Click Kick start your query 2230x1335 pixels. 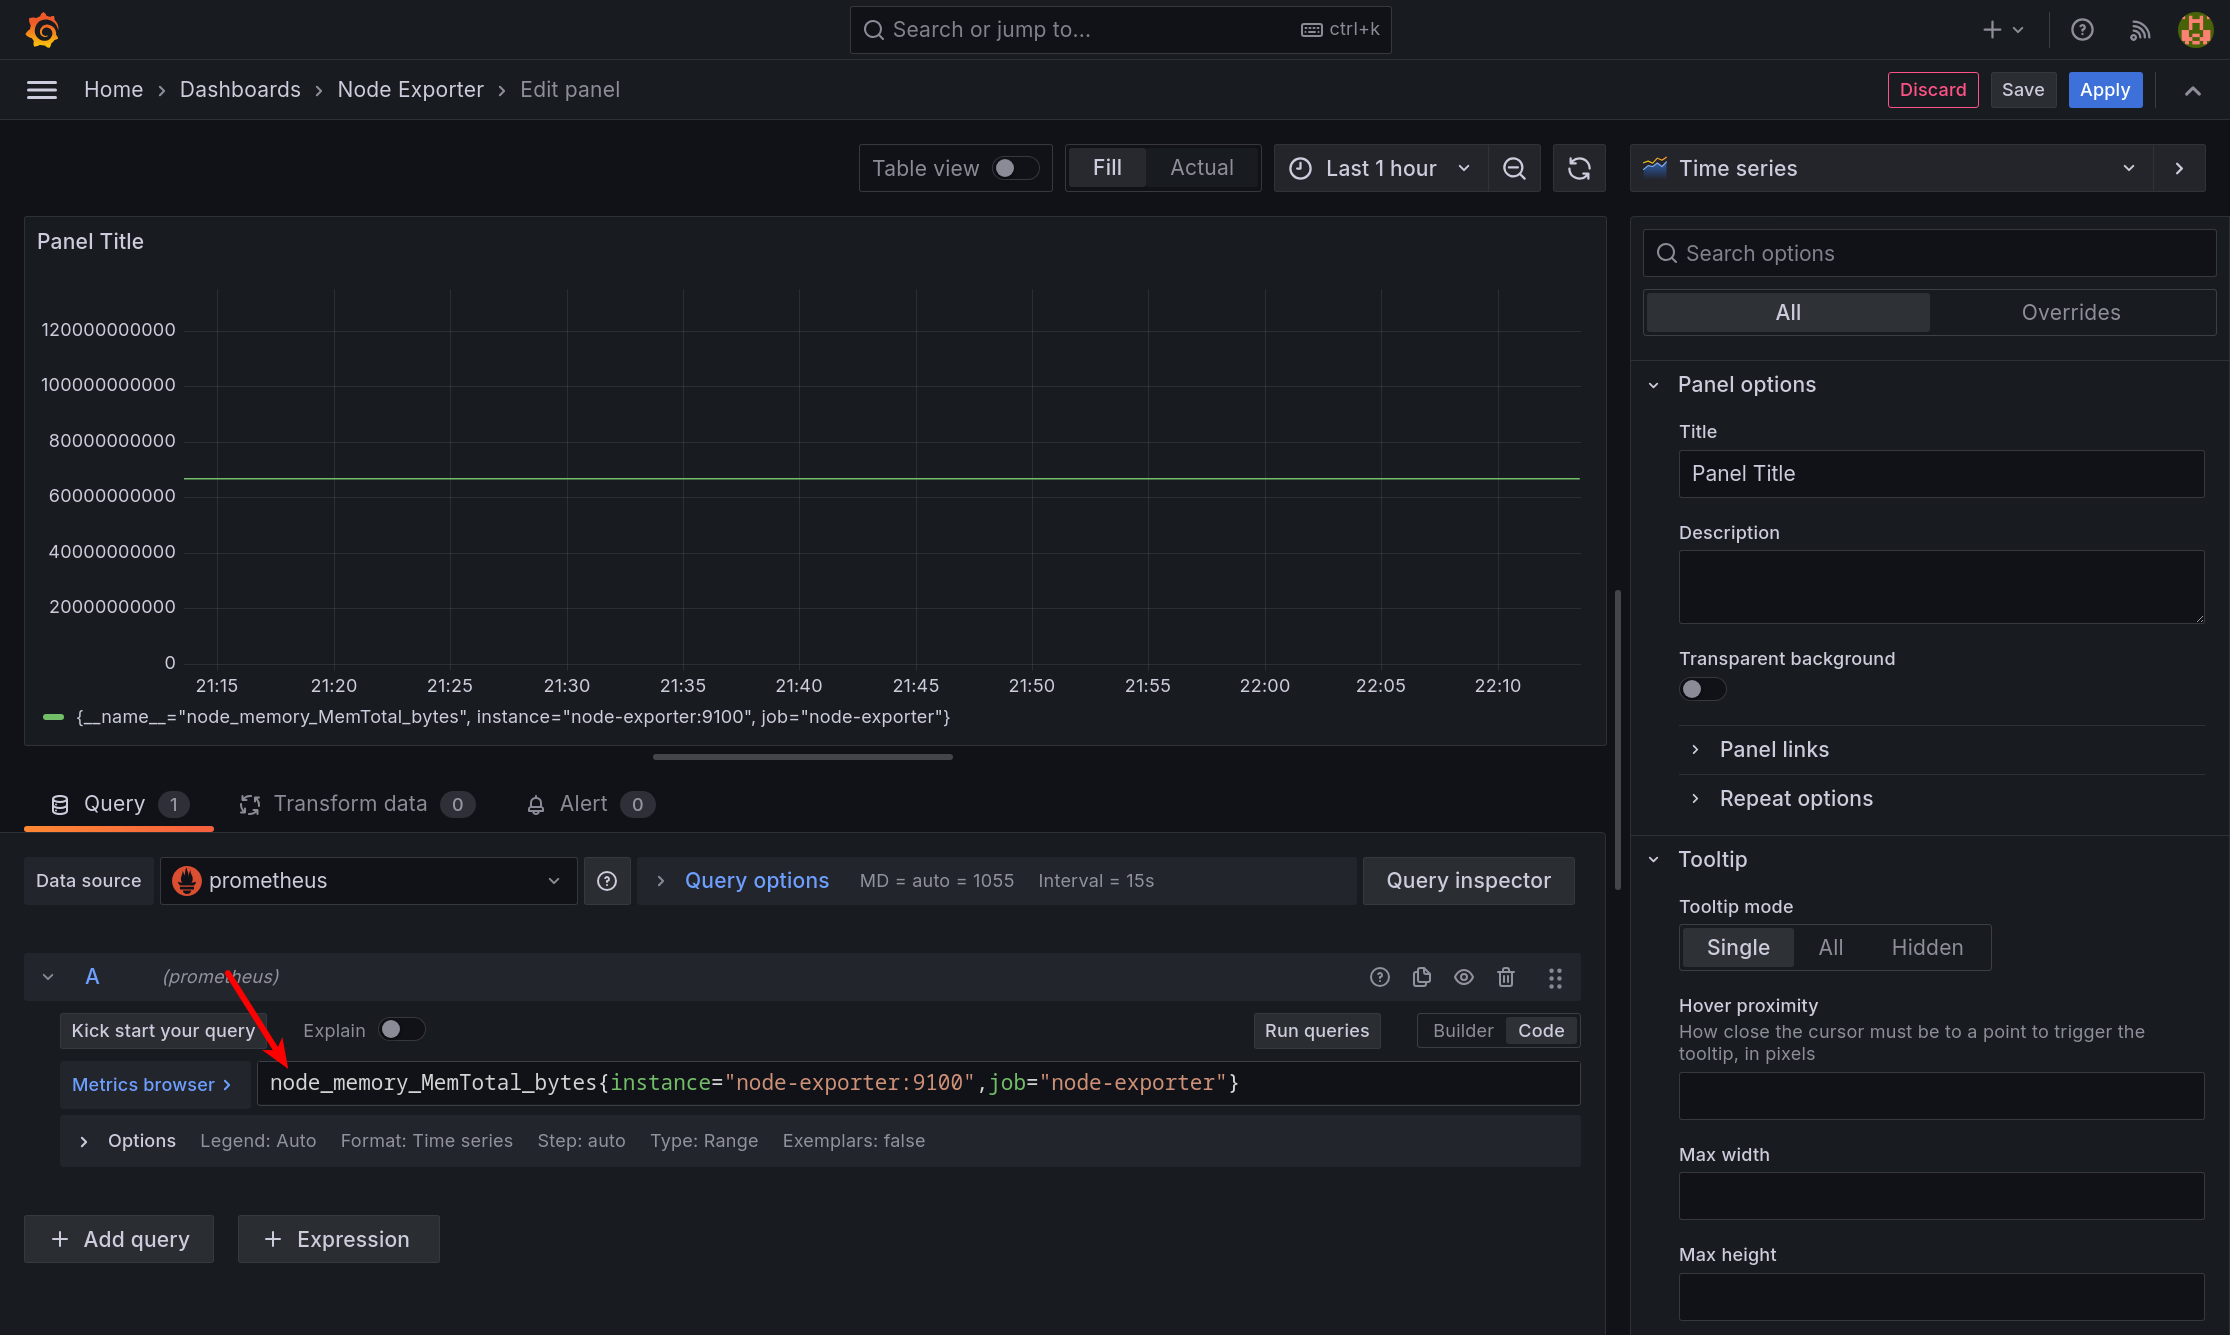point(163,1031)
